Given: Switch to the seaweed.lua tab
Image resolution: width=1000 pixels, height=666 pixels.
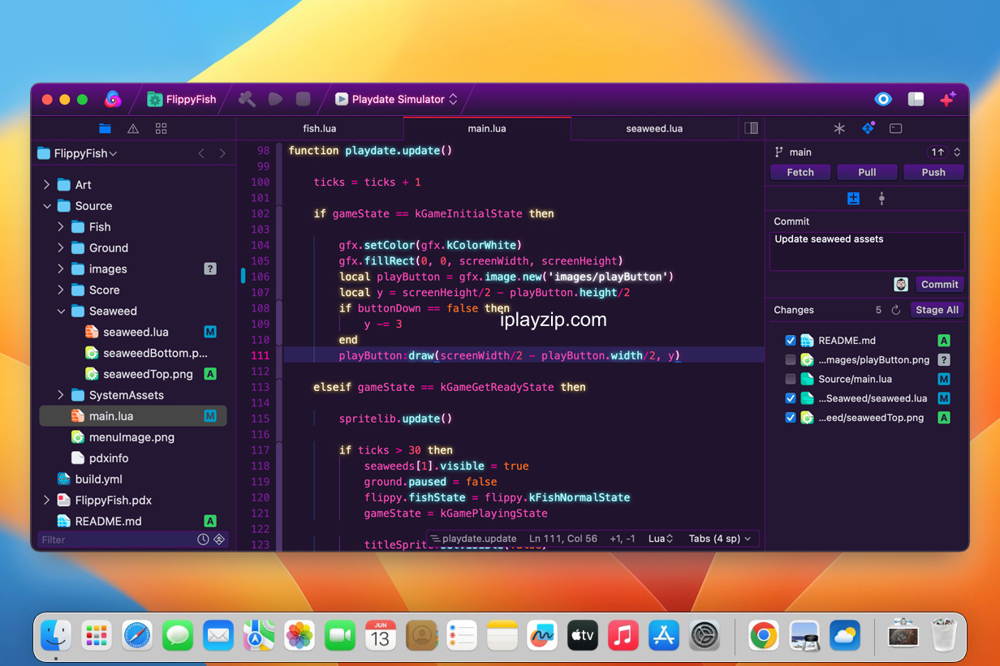Looking at the screenshot, I should (654, 128).
